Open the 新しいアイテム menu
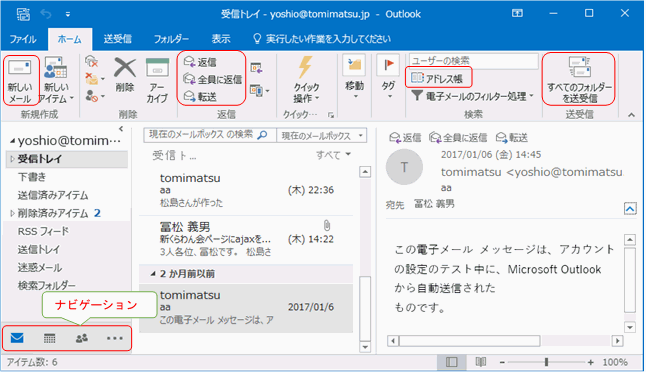Image resolution: width=646 pixels, height=372 pixels. pyautogui.click(x=56, y=81)
